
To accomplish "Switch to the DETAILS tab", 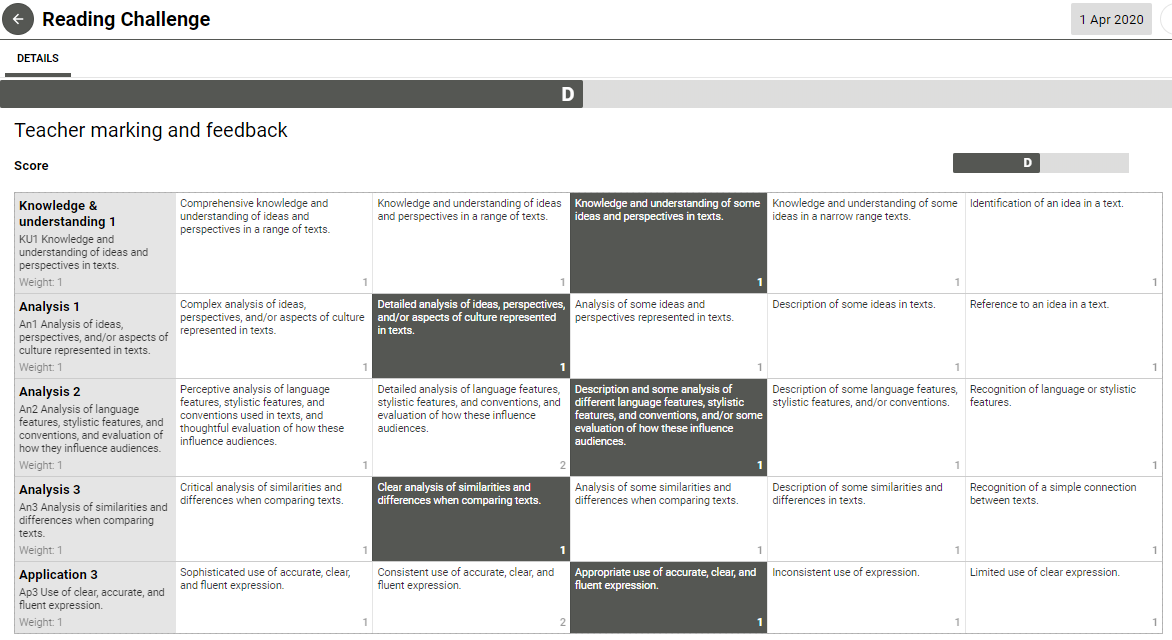I will (x=37, y=58).
